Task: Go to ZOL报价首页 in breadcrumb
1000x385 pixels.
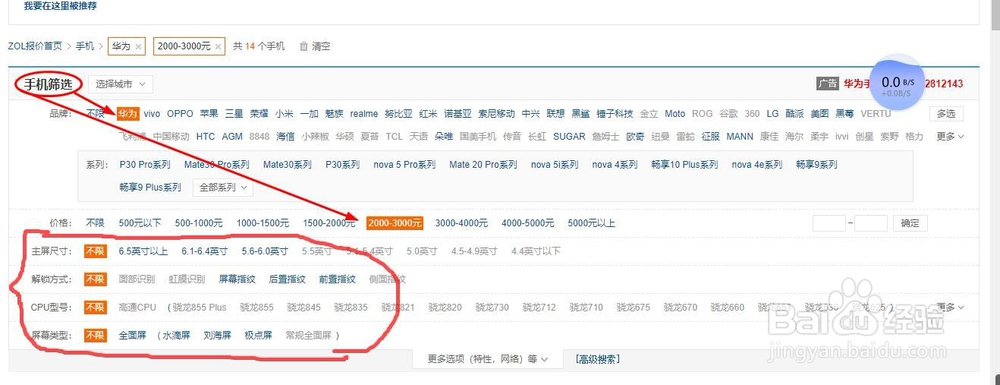Action: click(x=35, y=46)
